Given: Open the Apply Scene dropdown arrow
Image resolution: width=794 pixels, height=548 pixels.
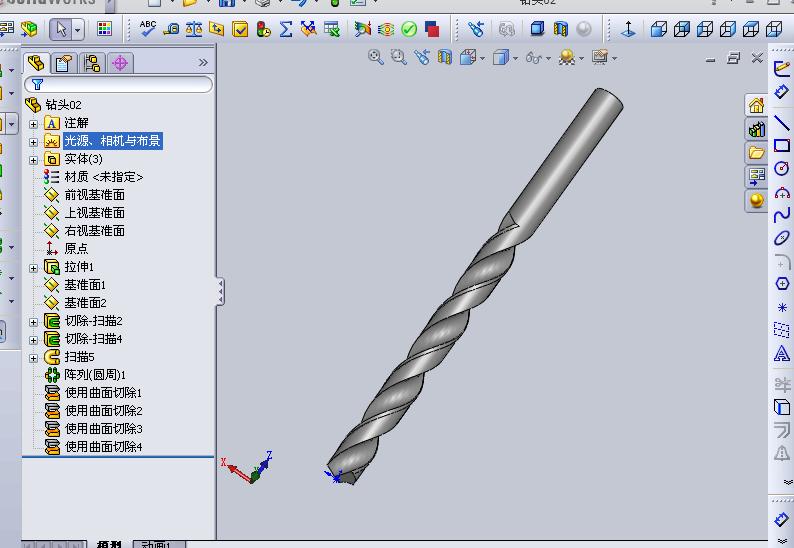Looking at the screenshot, I should pyautogui.click(x=581, y=58).
